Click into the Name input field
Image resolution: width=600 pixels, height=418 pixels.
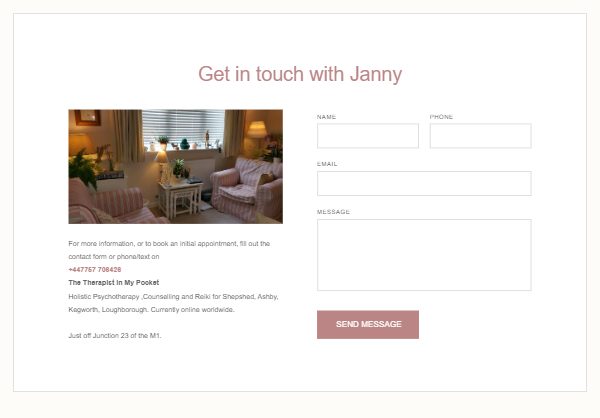tap(368, 136)
